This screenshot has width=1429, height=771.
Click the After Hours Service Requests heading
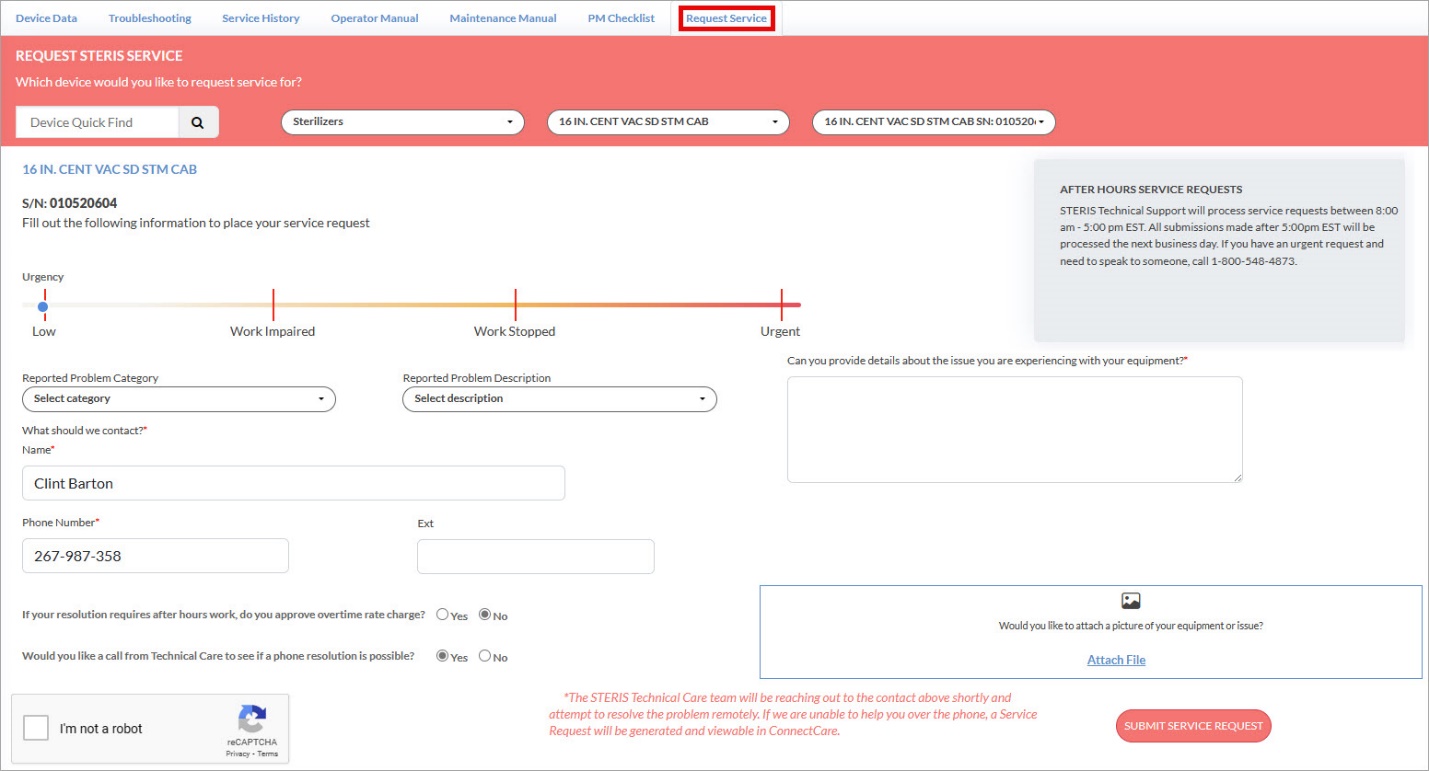tap(1151, 189)
